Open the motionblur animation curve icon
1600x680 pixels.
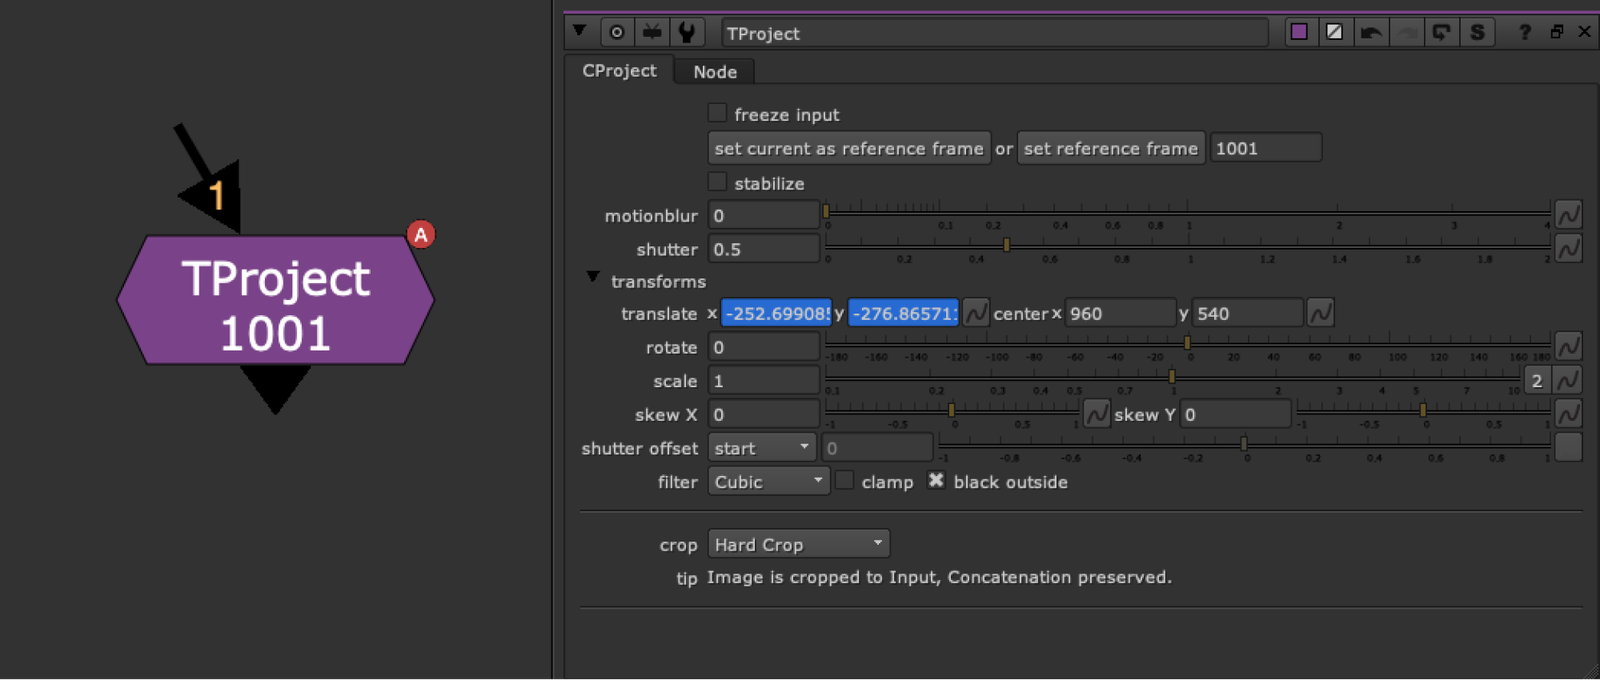[x=1568, y=214]
